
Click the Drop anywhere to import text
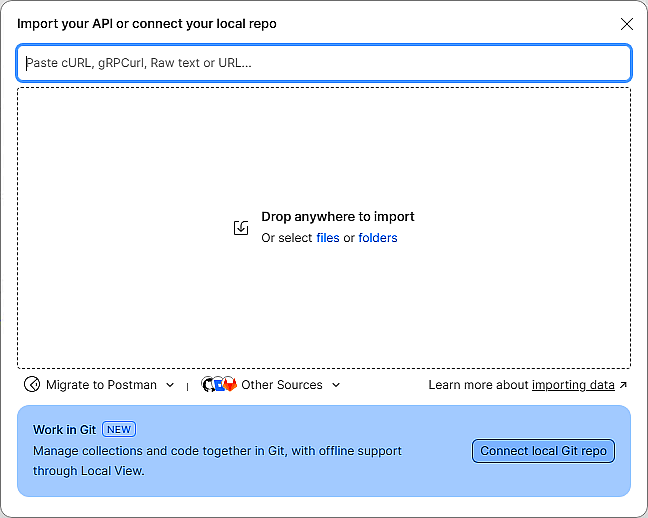coord(338,217)
